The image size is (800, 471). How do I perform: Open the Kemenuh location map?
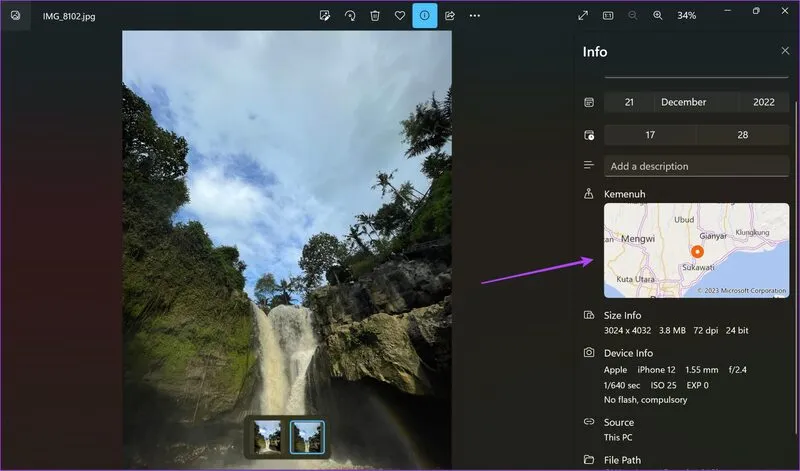[696, 250]
